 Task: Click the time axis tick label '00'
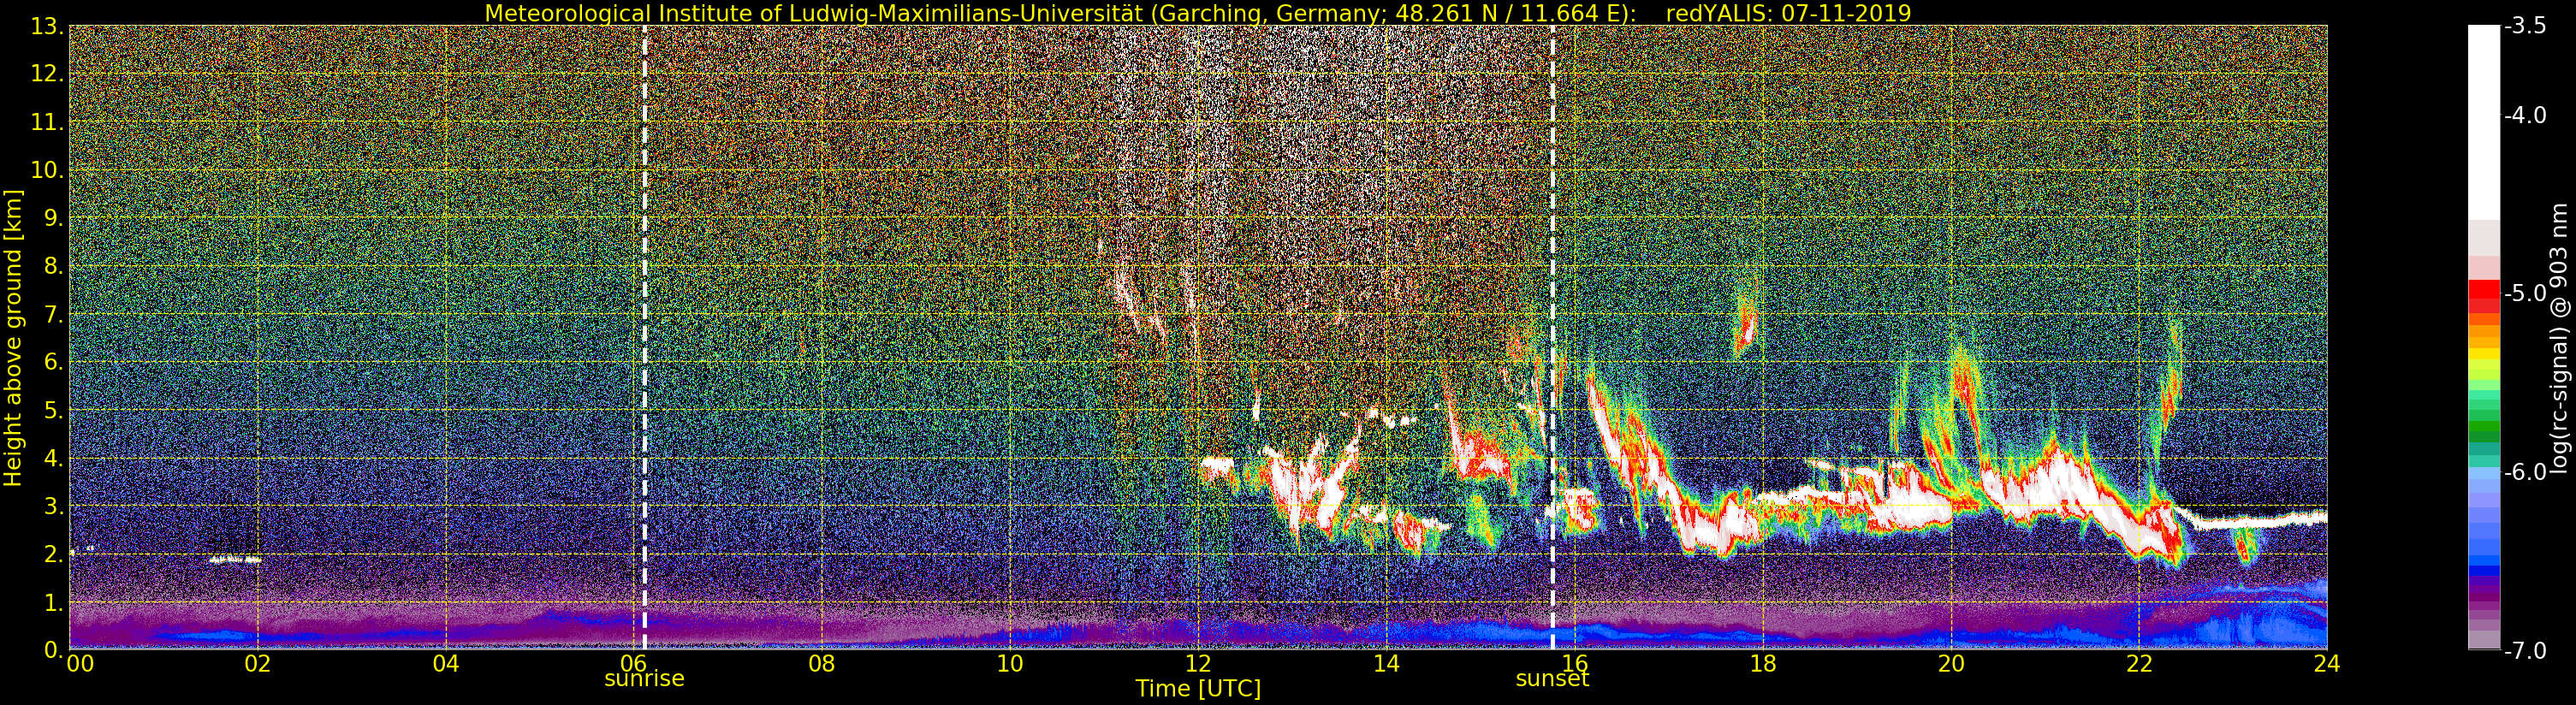80,664
